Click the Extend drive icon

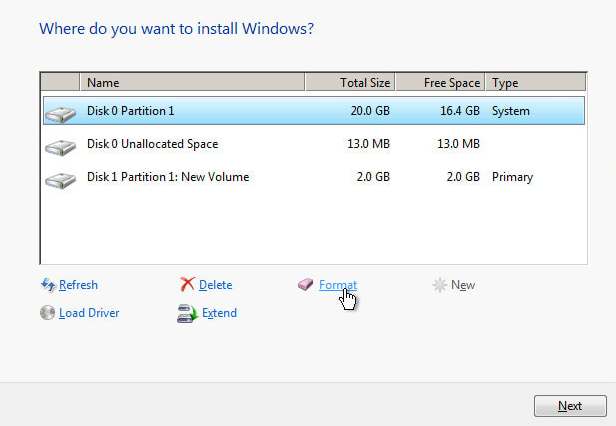tap(187, 313)
